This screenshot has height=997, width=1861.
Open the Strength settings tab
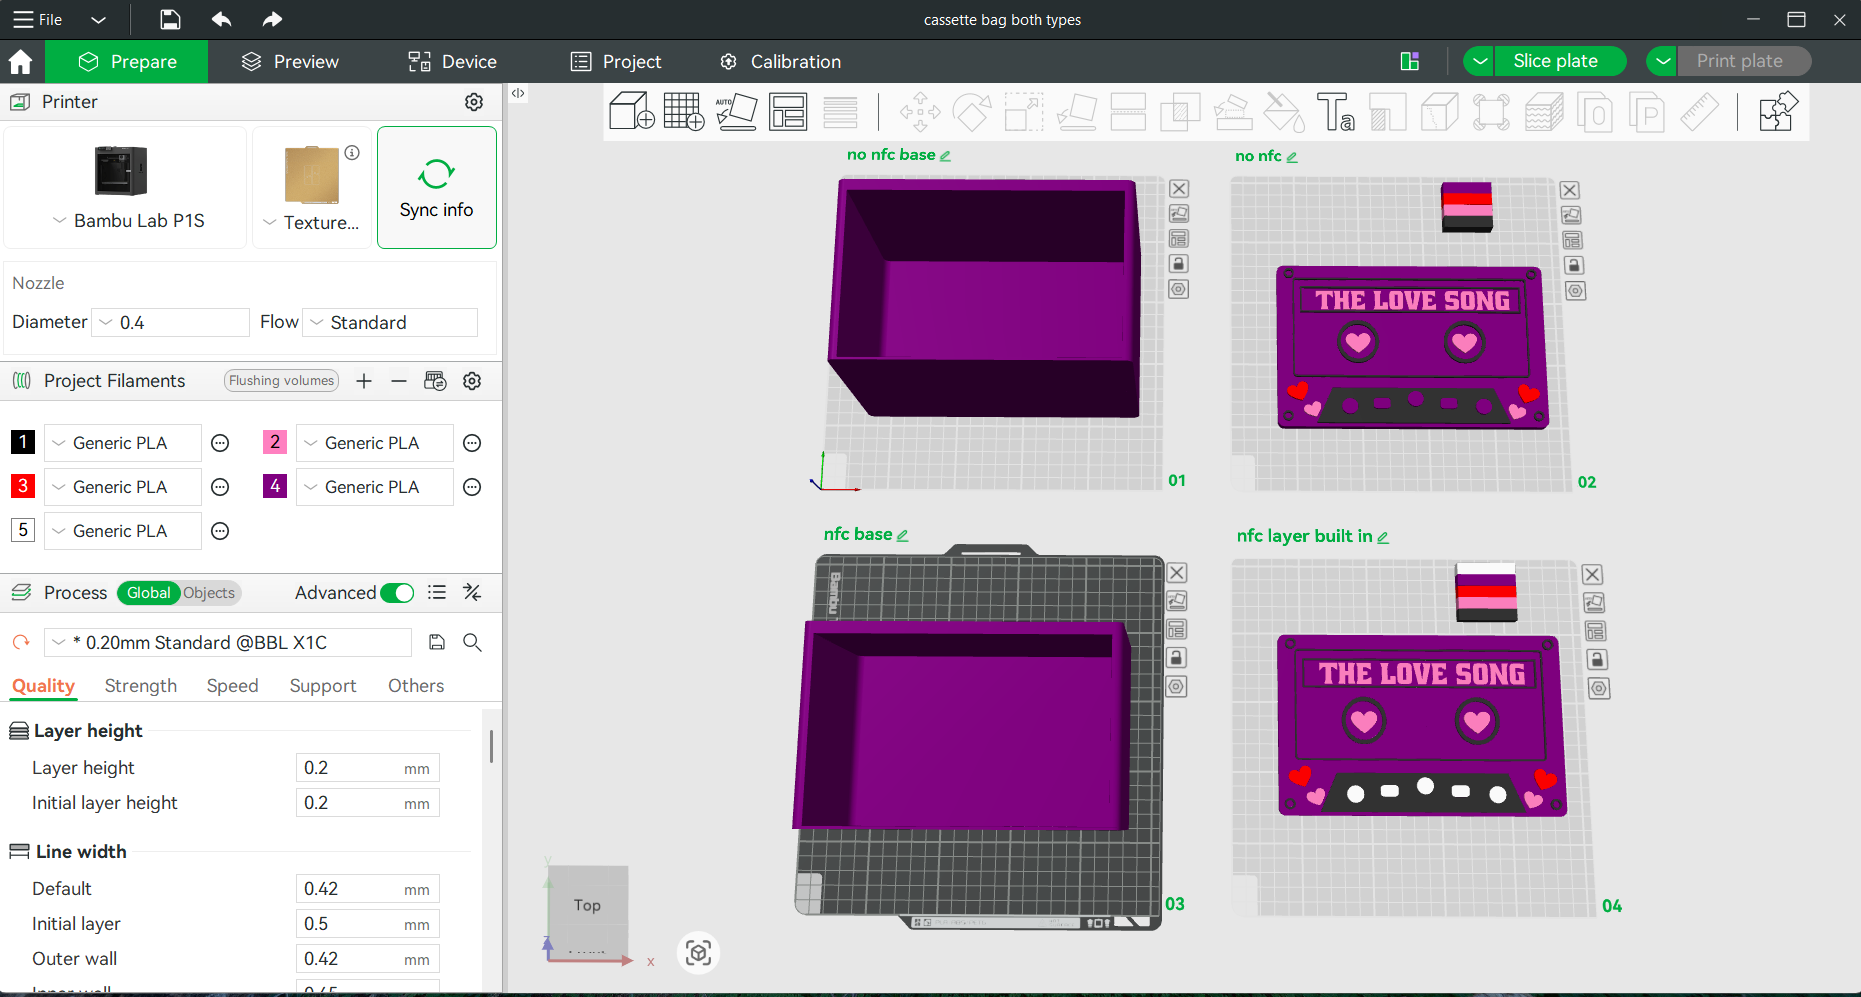tap(141, 686)
